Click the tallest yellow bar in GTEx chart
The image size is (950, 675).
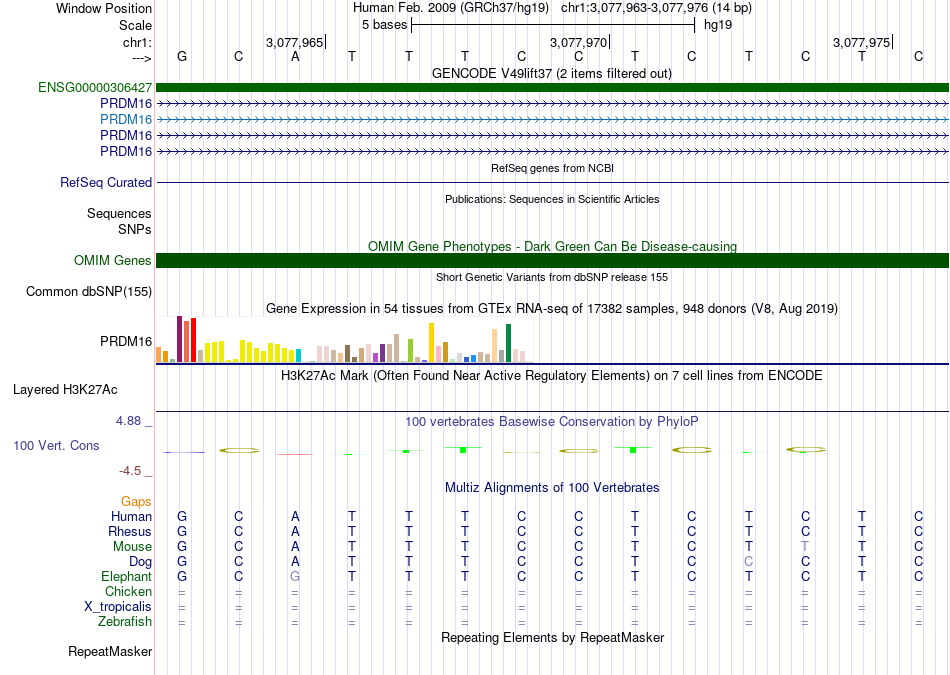[x=431, y=342]
